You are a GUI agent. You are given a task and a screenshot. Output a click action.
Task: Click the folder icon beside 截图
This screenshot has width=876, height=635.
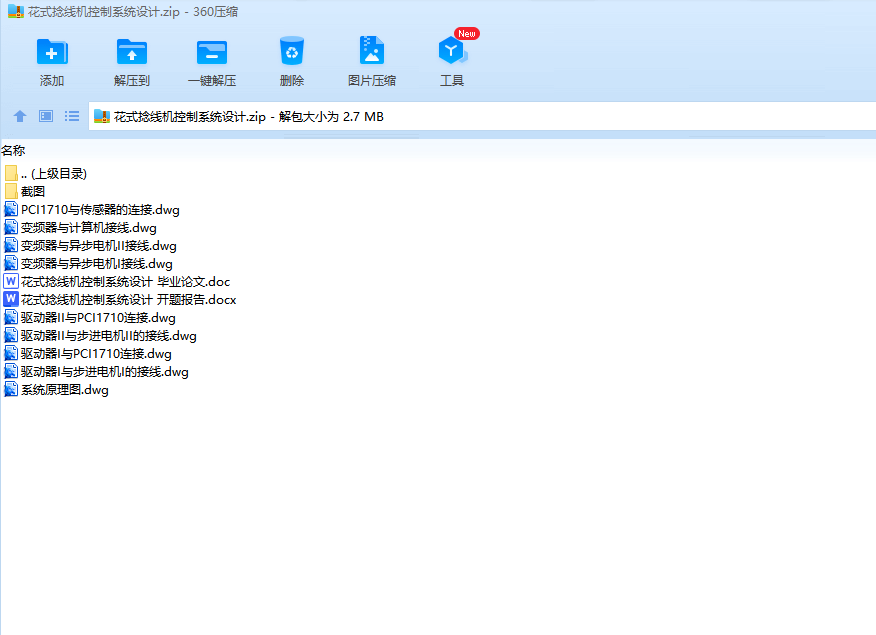point(11,192)
